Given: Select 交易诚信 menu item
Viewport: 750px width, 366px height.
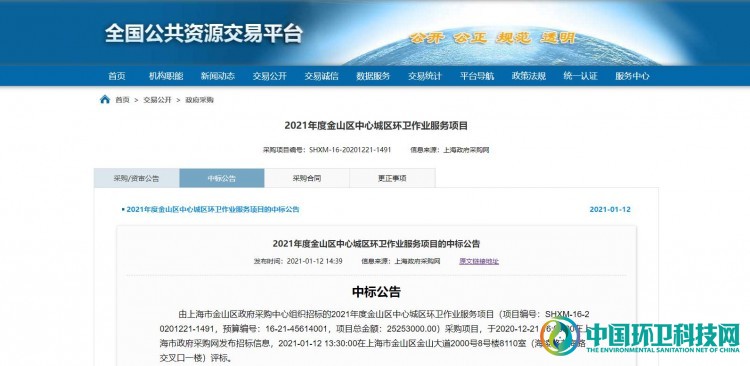Looking at the screenshot, I should click(x=321, y=76).
